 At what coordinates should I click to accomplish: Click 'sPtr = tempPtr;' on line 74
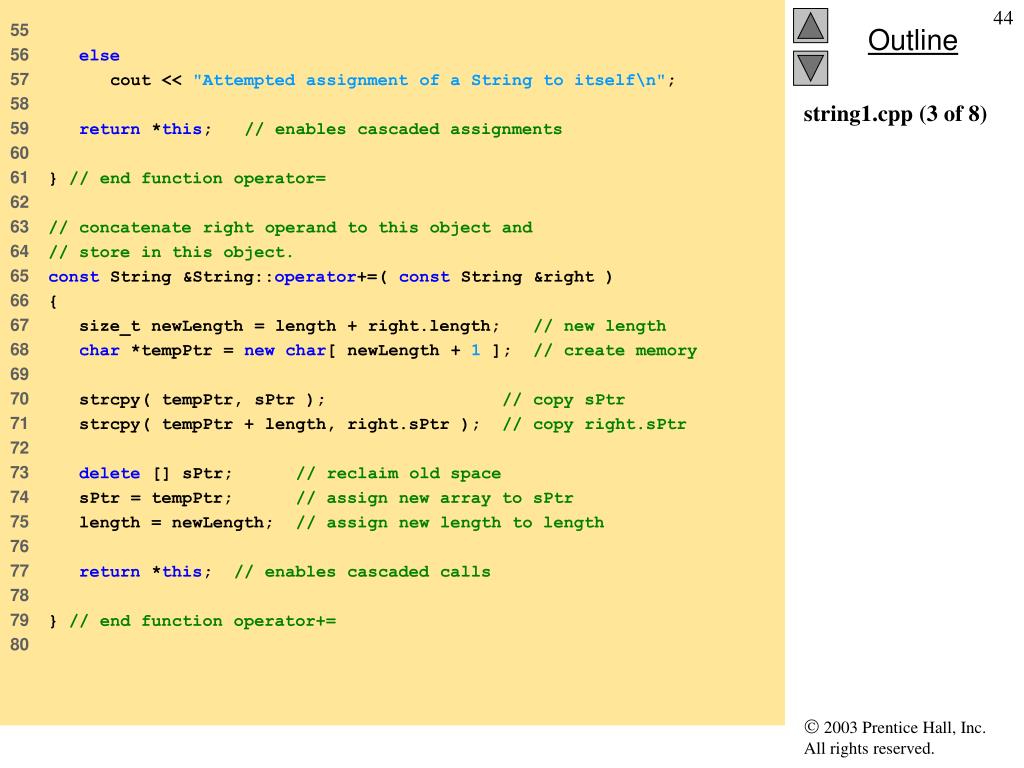point(155,498)
